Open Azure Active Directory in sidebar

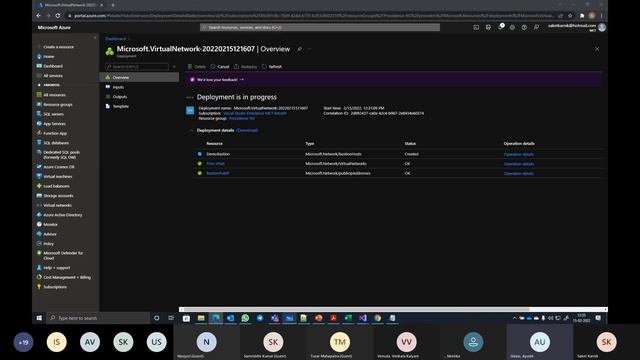click(x=60, y=215)
